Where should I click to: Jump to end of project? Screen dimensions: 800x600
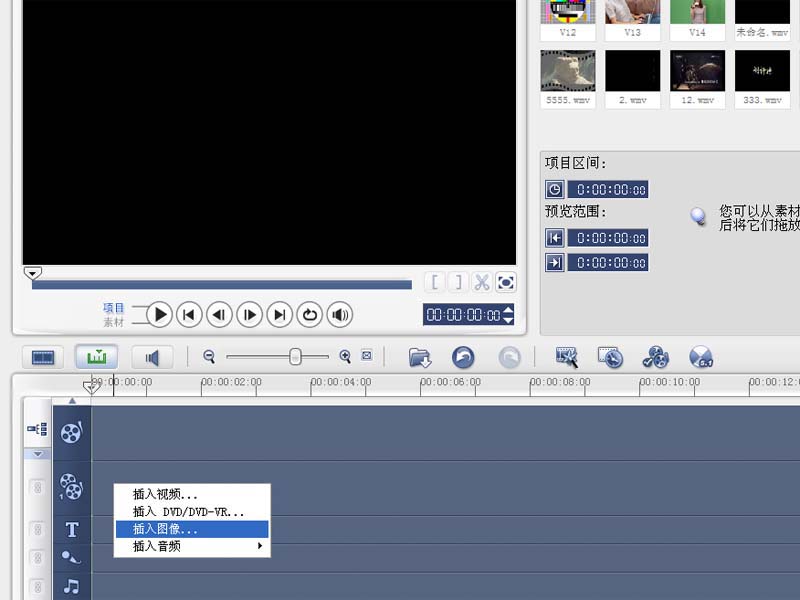click(280, 314)
